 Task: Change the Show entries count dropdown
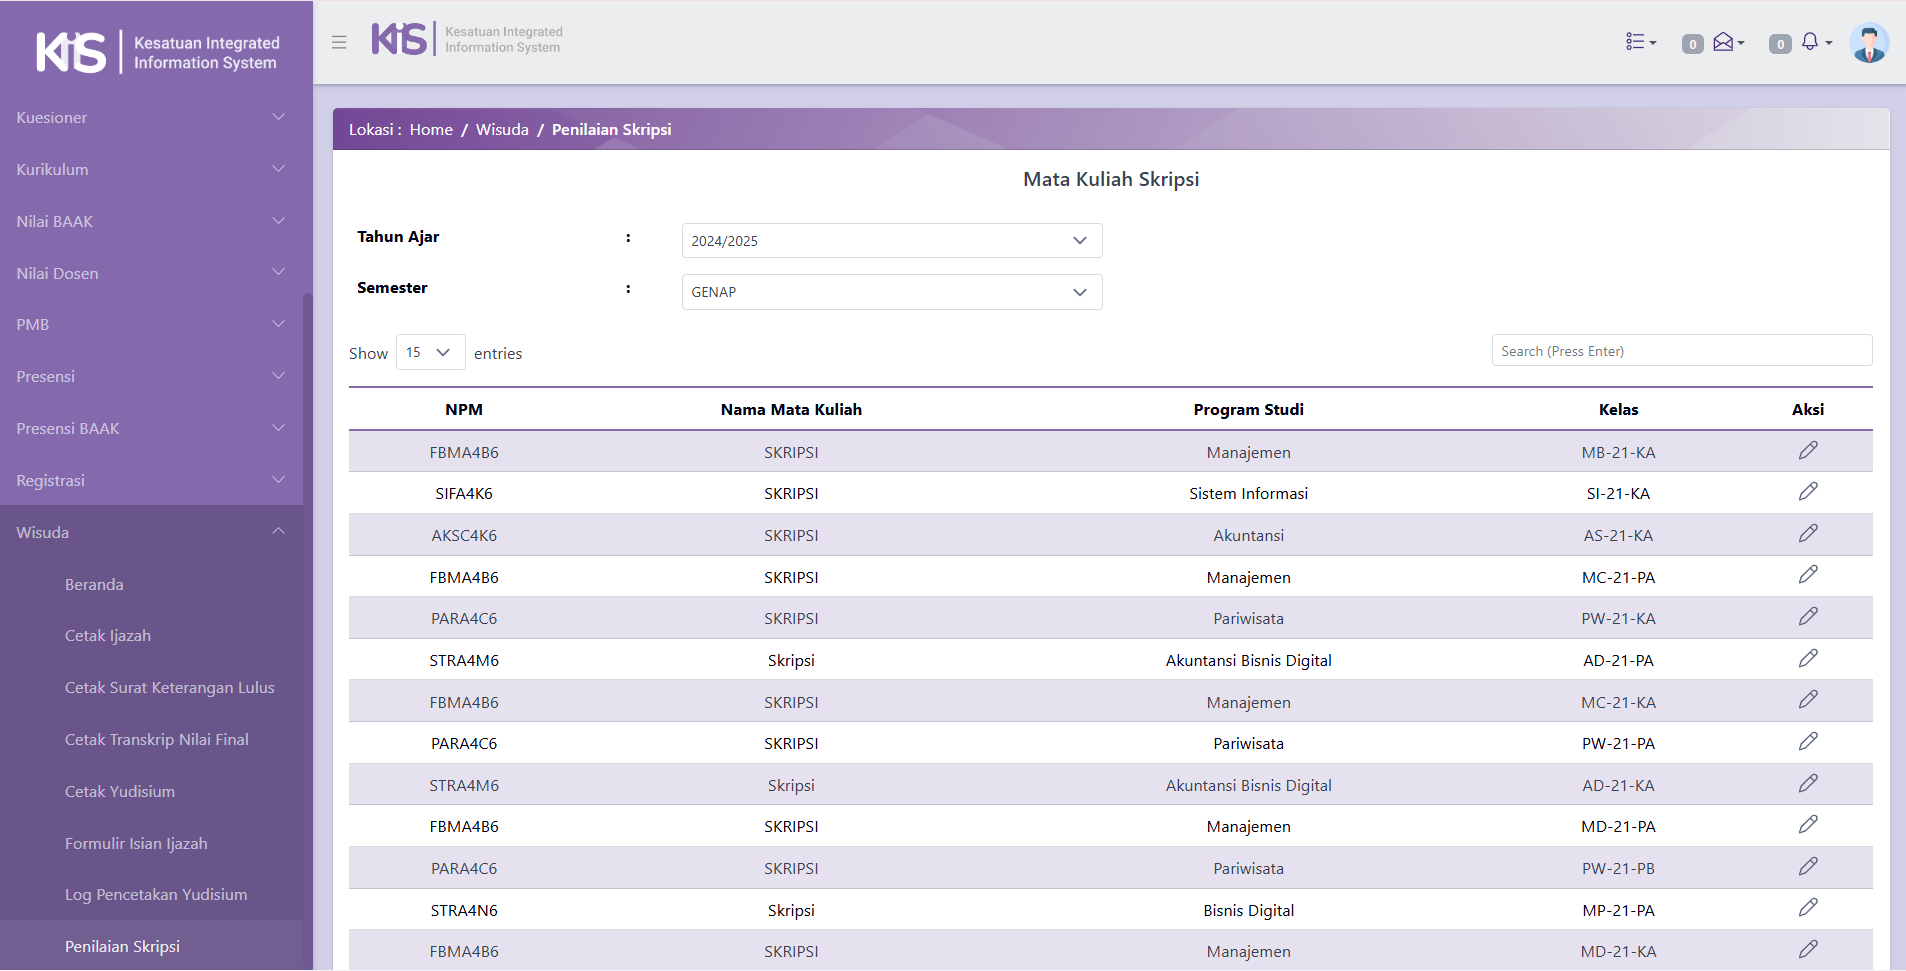pos(430,352)
